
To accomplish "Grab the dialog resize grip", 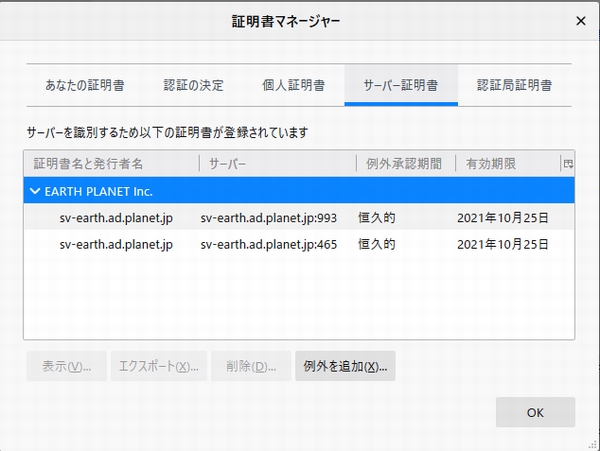I will (593, 444).
